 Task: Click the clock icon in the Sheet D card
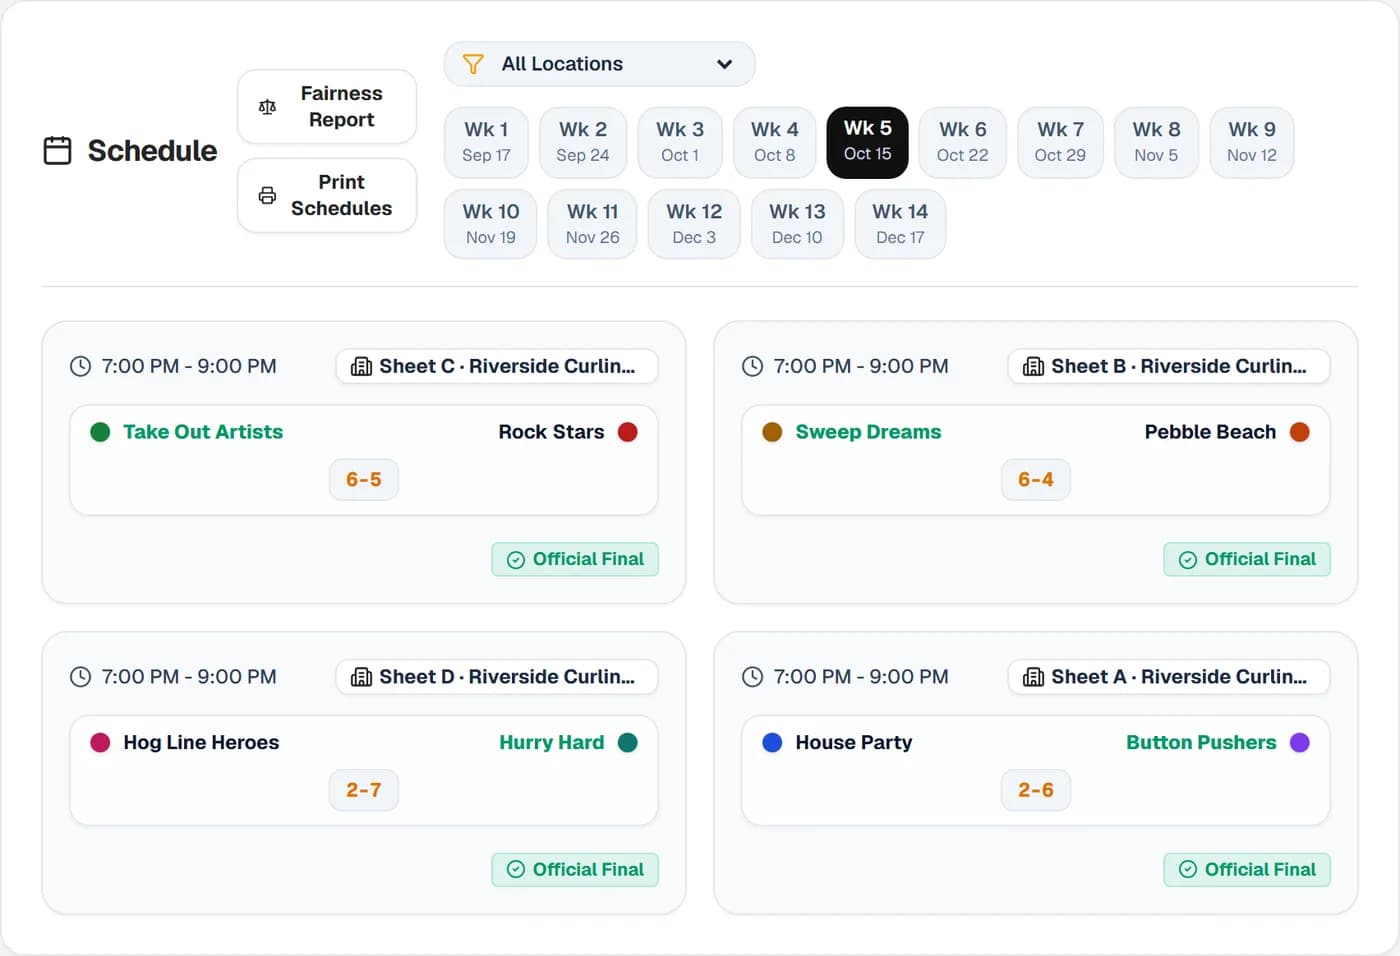click(80, 677)
